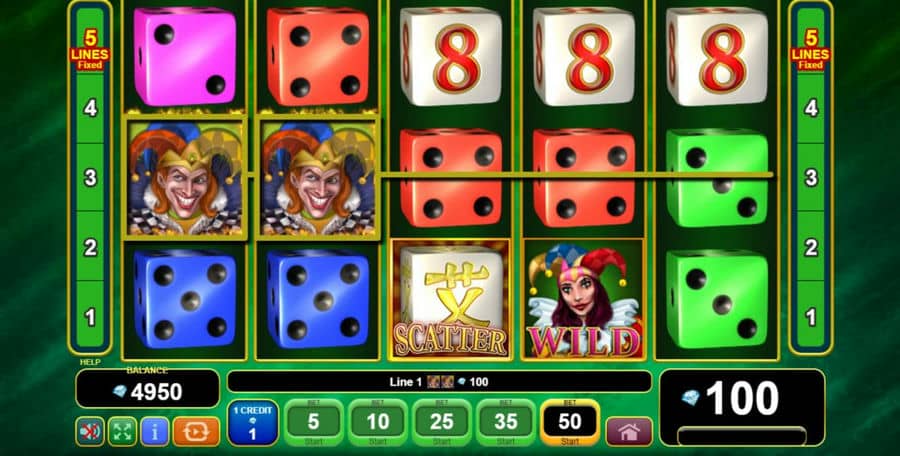Click the Scatter dice symbol

(451, 299)
